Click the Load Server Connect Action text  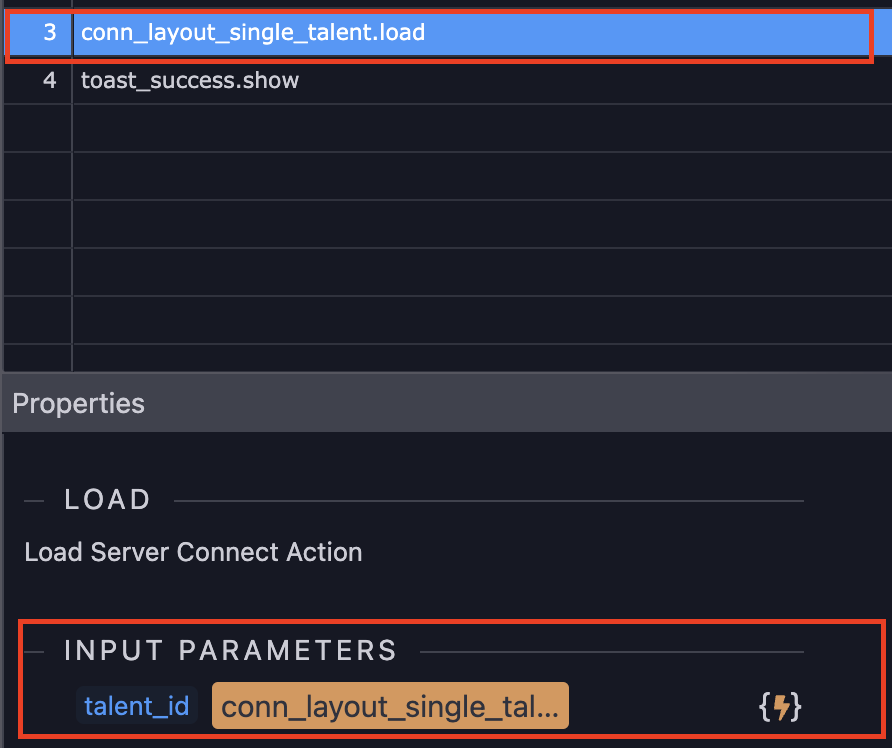pyautogui.click(x=193, y=552)
